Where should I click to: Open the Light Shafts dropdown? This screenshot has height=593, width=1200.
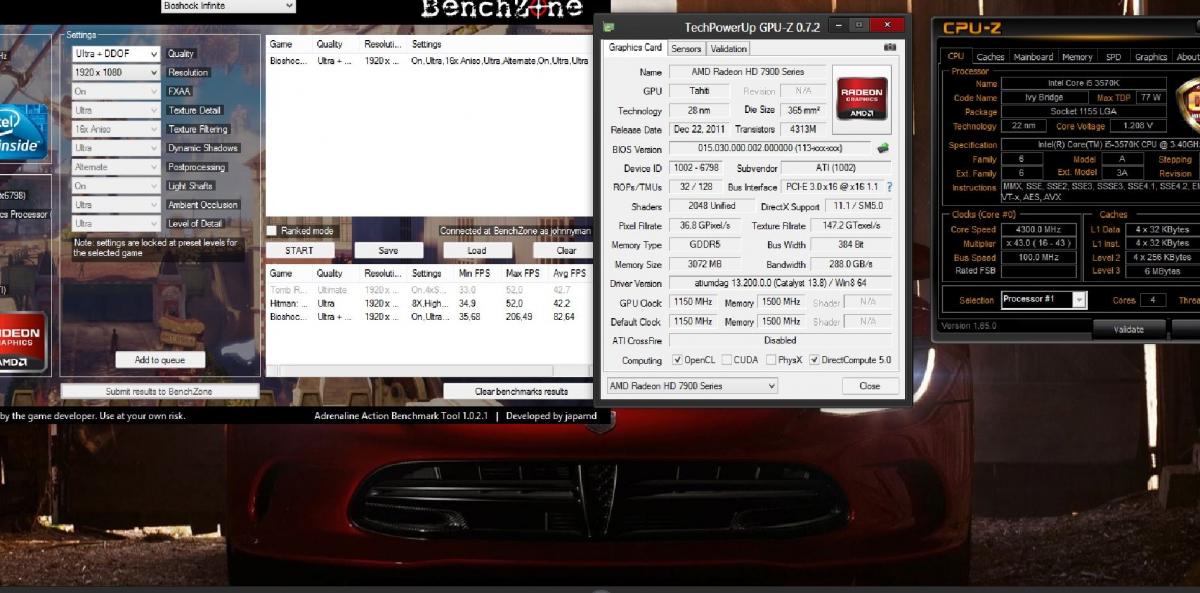[x=116, y=186]
